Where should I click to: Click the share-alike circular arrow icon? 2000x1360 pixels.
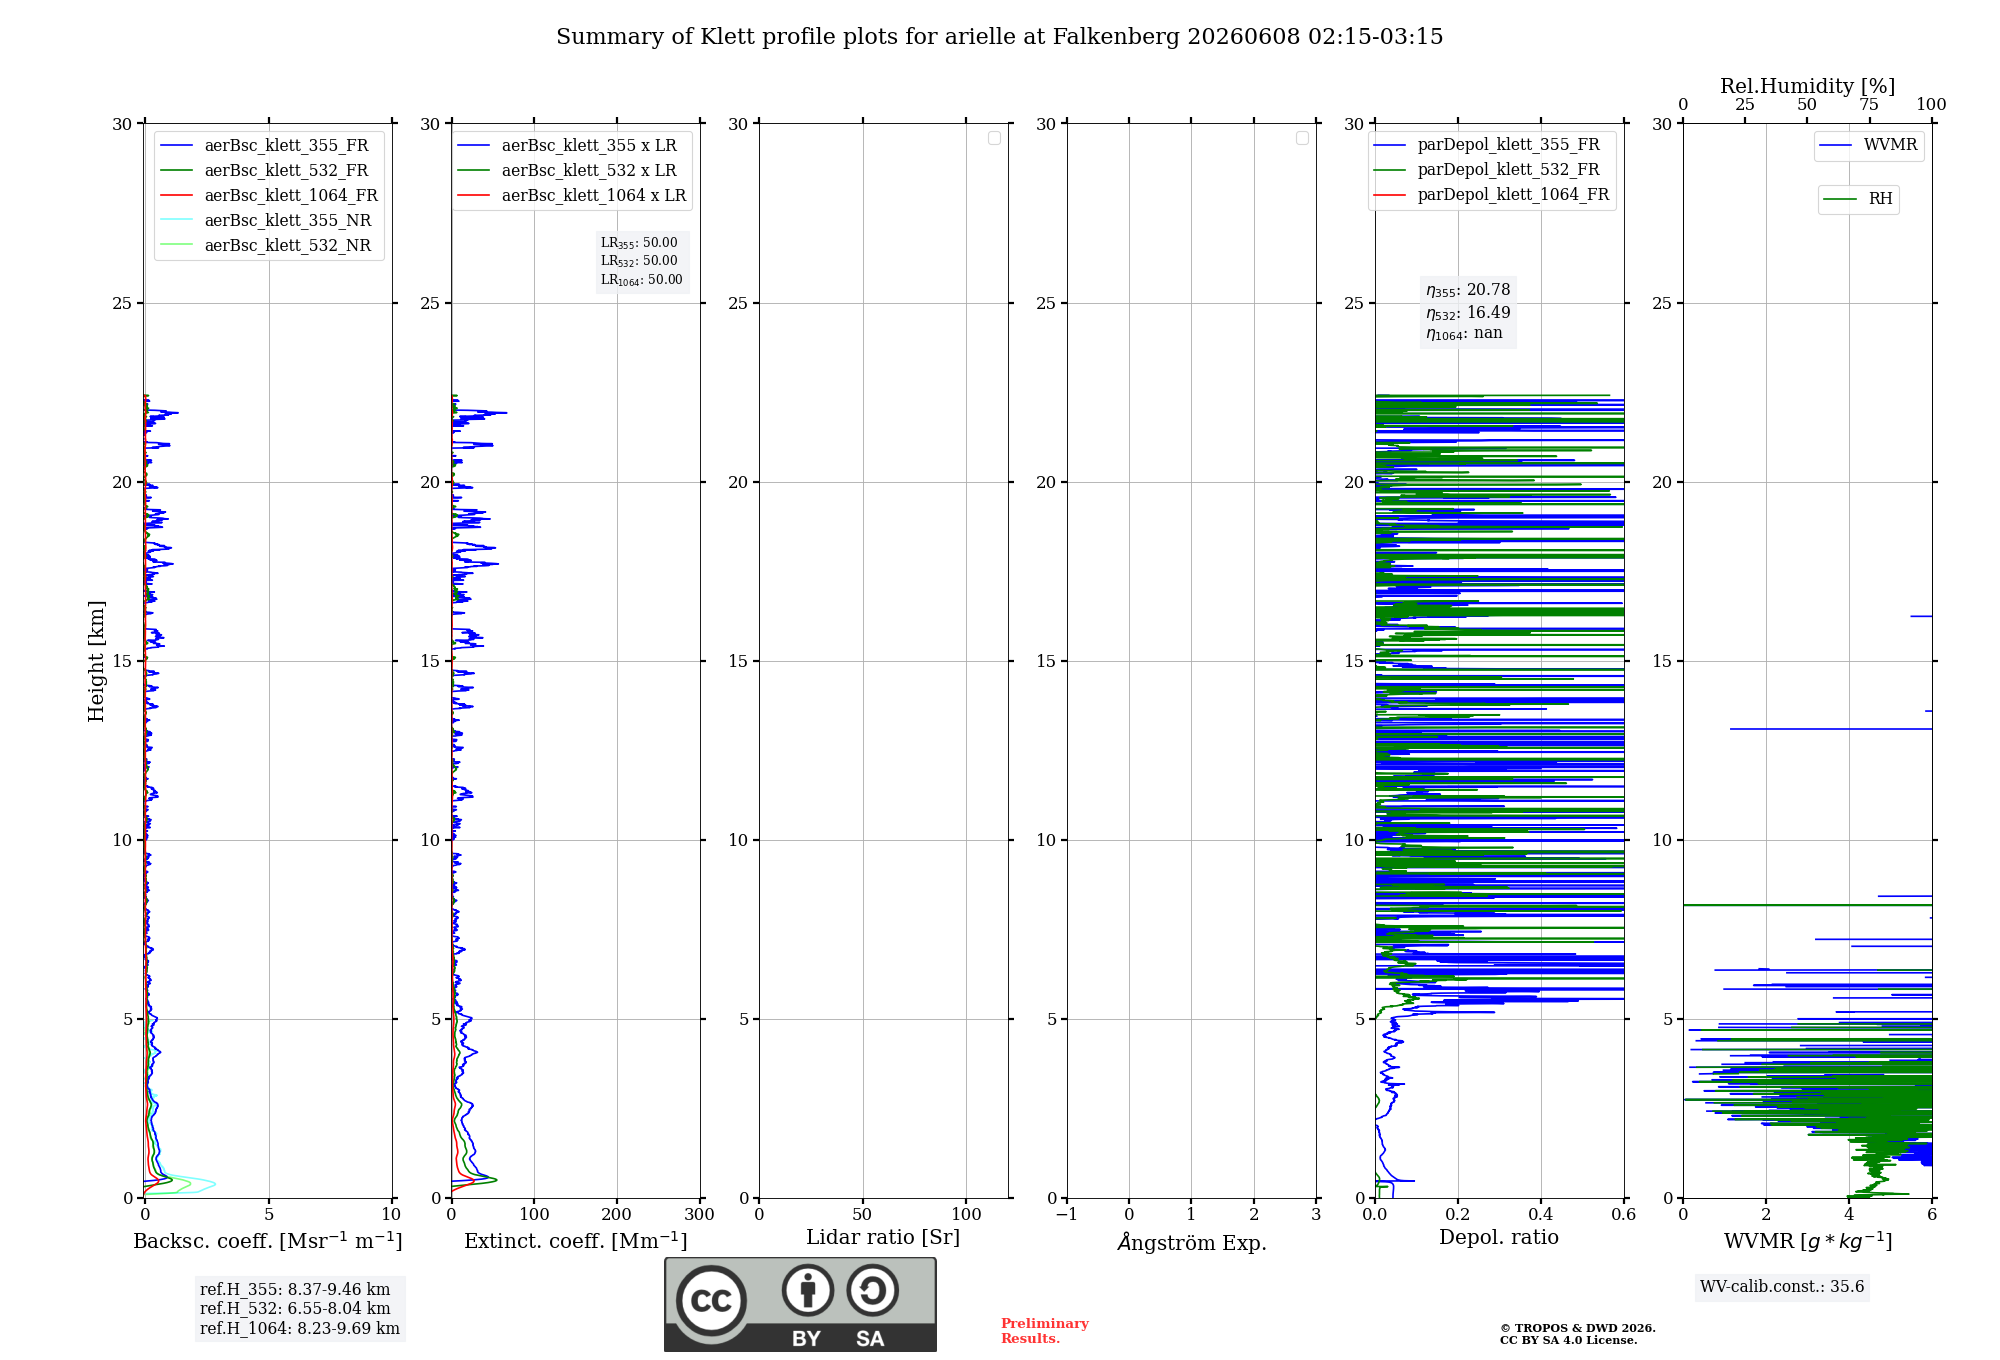872,1290
